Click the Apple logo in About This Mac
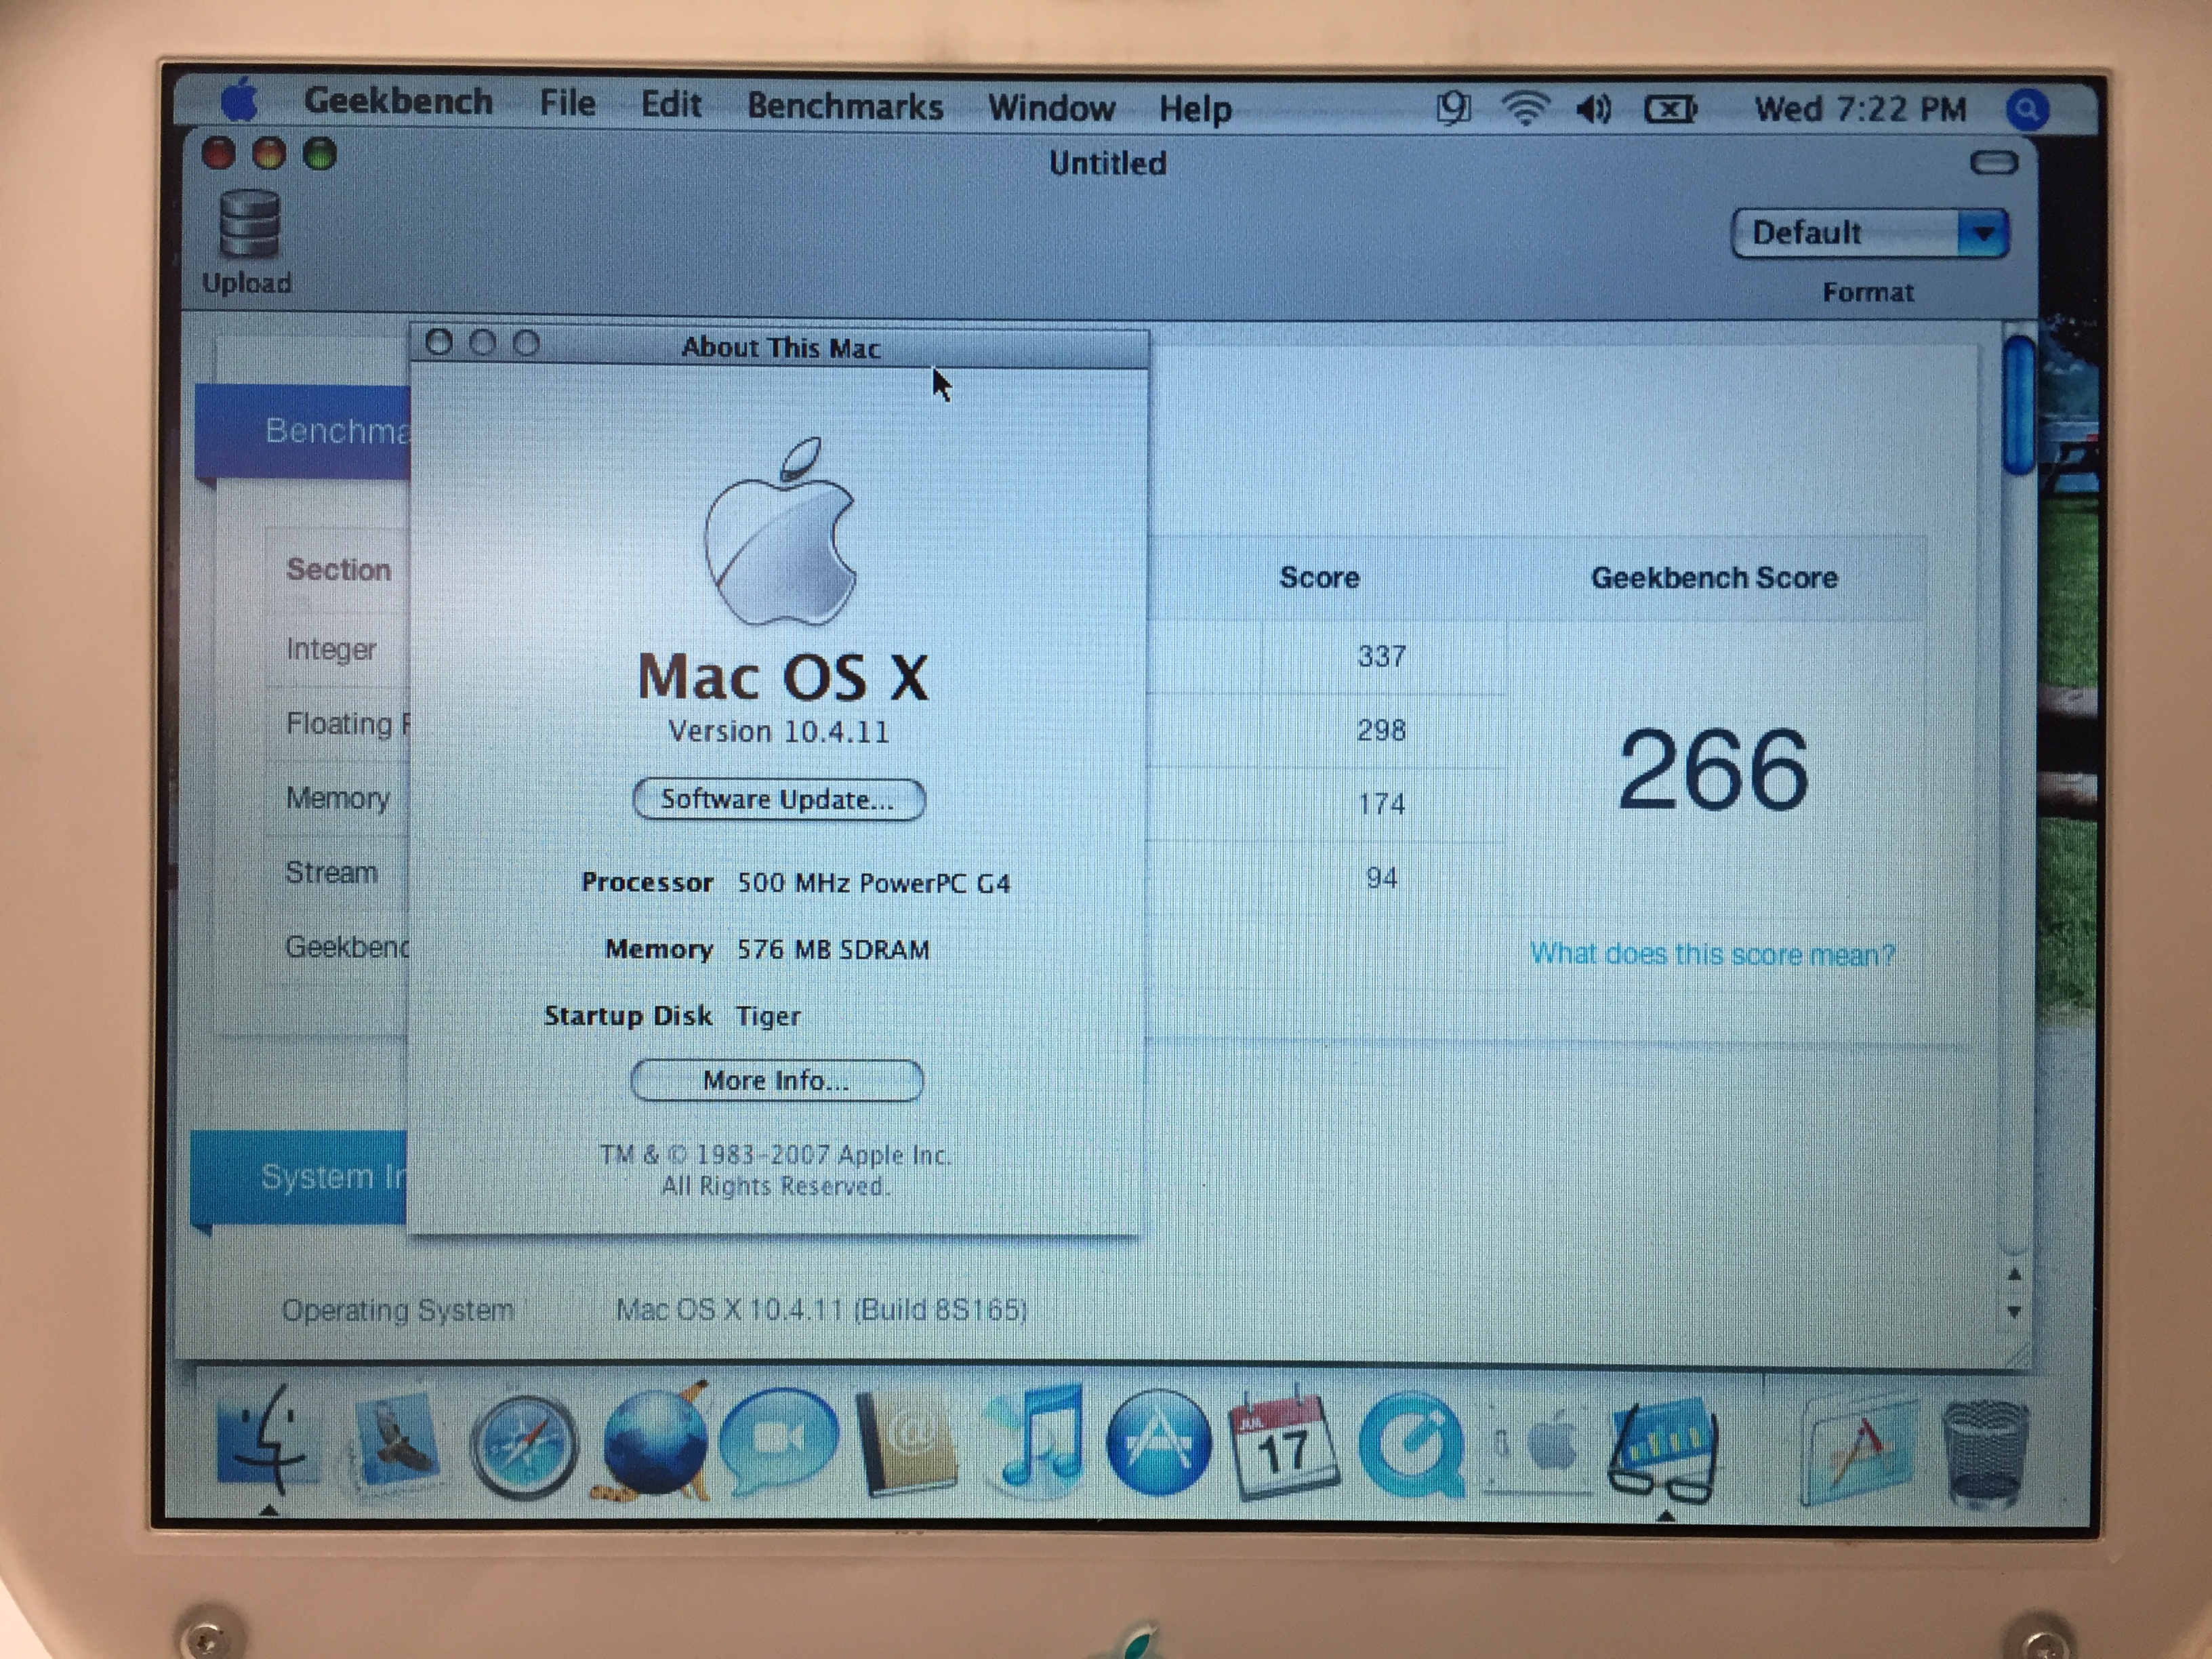This screenshot has height=1659, width=2212. (x=780, y=531)
